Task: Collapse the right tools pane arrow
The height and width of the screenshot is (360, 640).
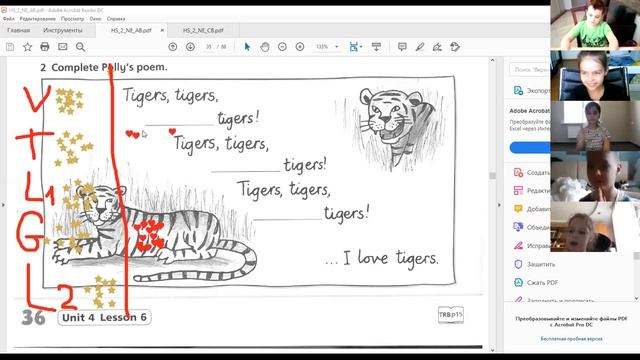Action: (x=499, y=205)
